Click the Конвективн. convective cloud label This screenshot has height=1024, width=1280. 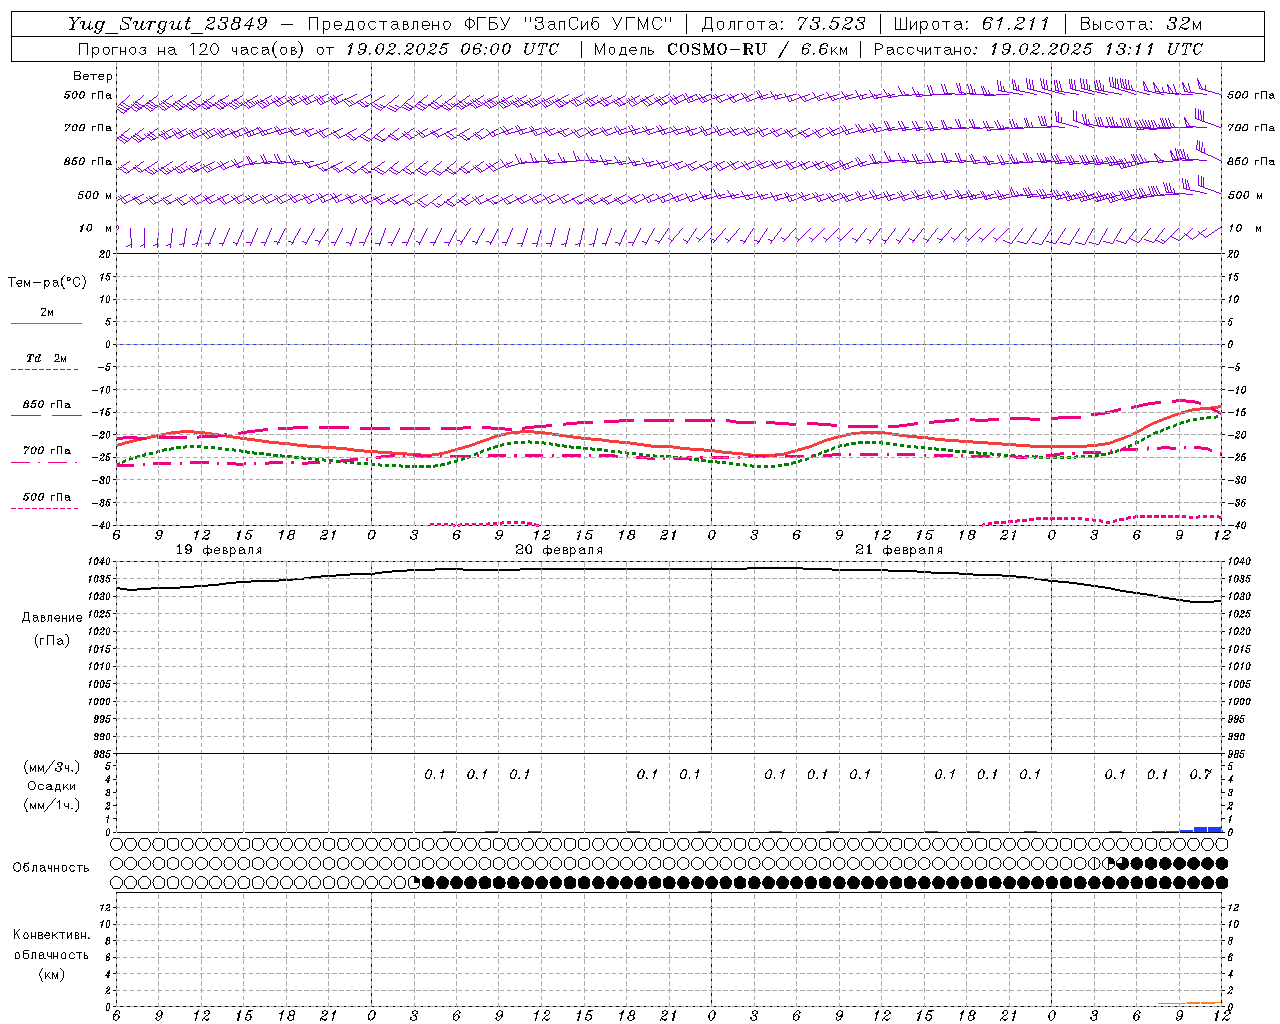click(51, 935)
